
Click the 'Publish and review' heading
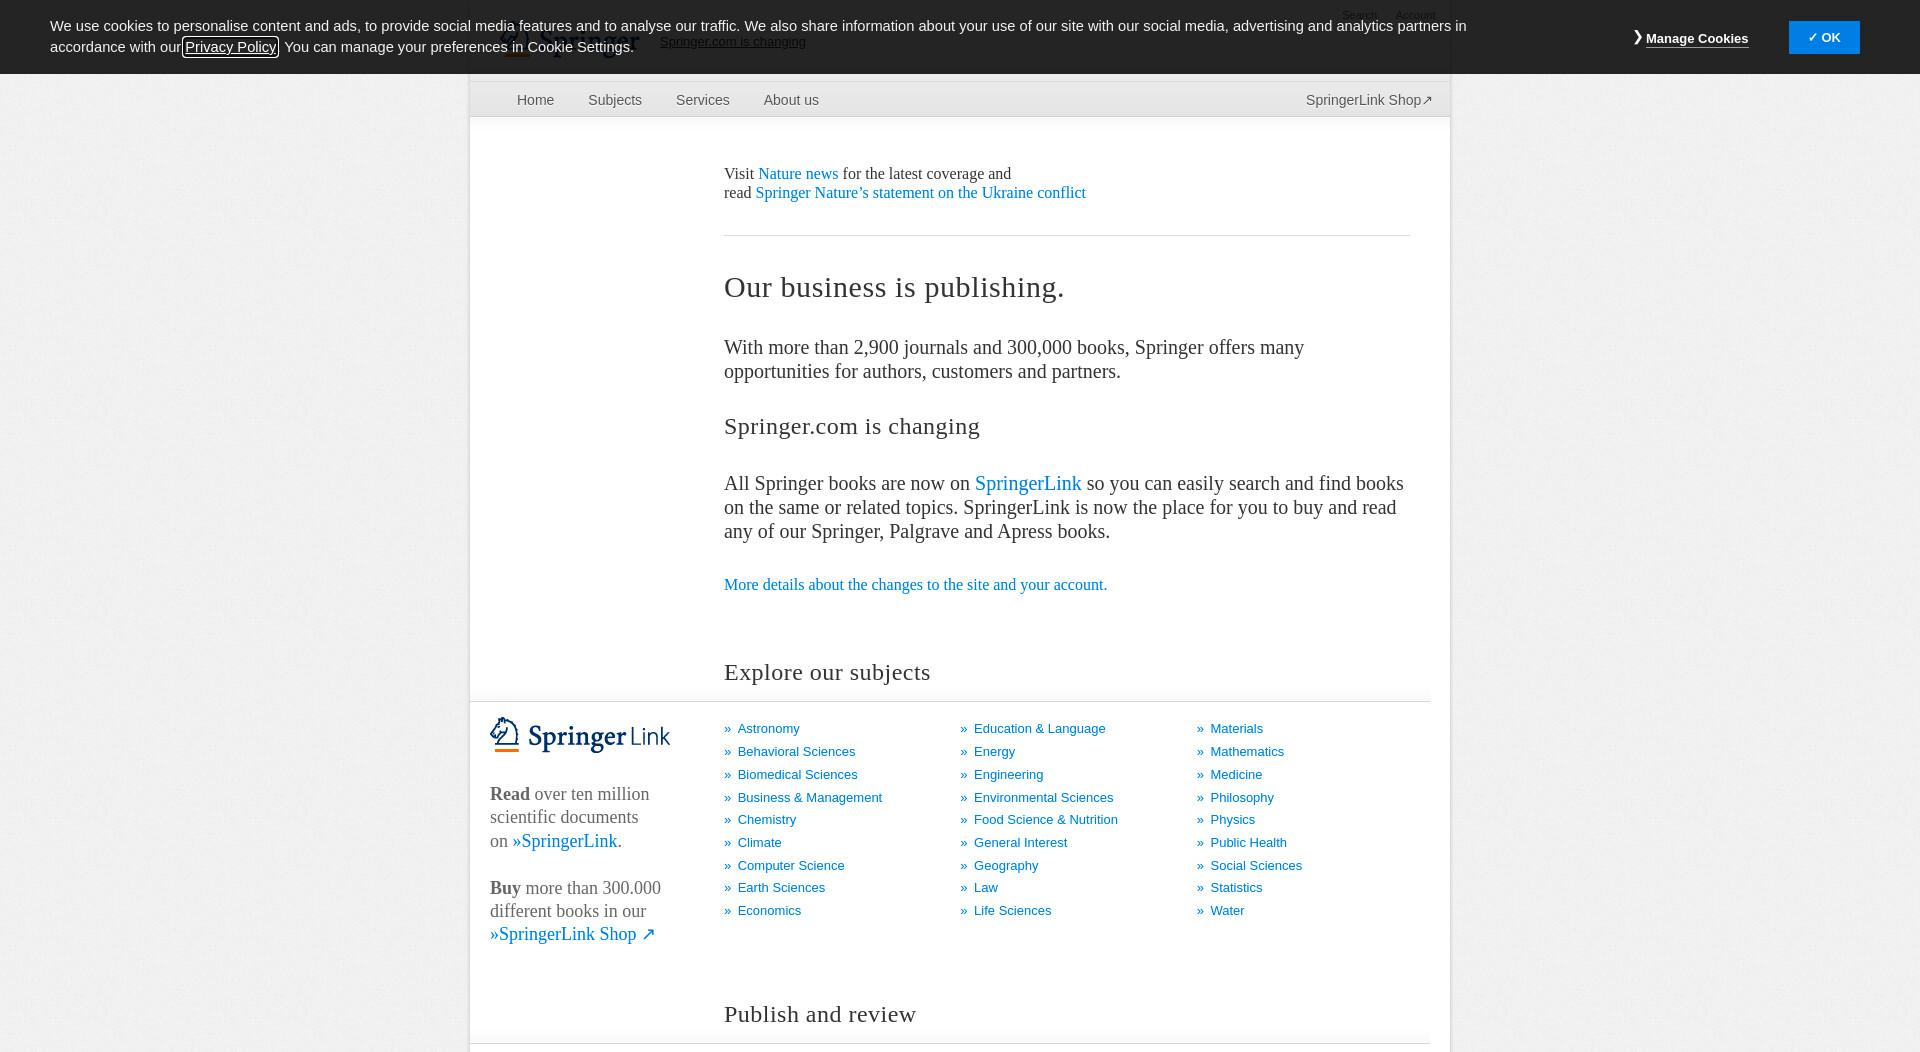820,1015
